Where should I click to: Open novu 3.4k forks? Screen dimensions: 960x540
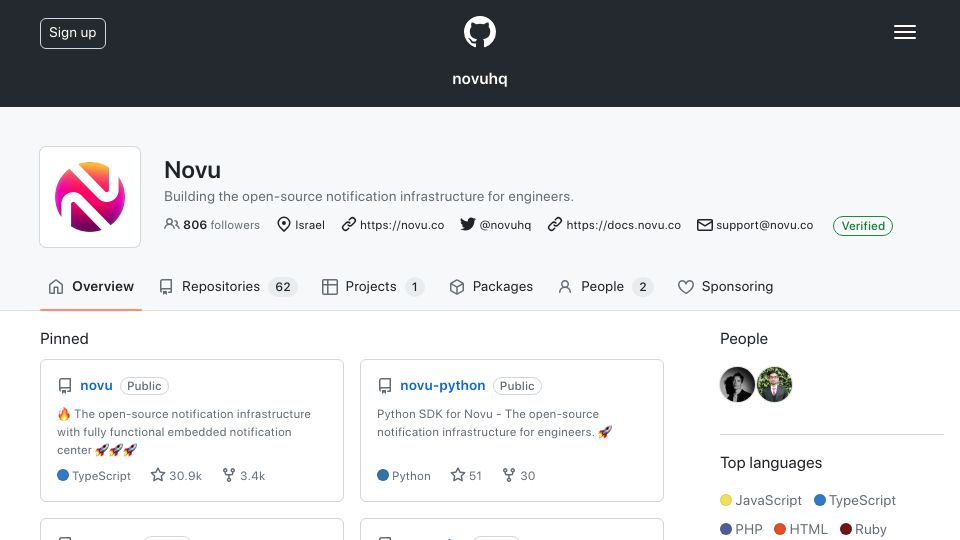(244, 475)
